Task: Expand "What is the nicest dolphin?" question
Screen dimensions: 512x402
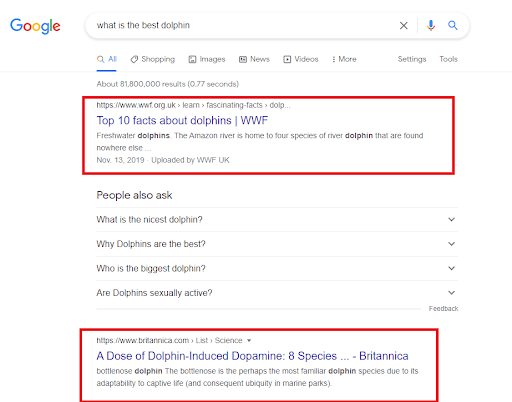Action: 277,220
